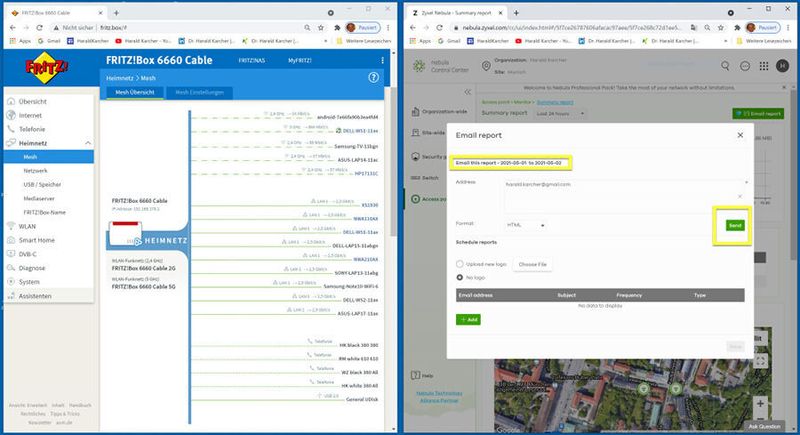Reload the fritz.box browser page
Image resolution: width=800 pixels, height=435 pixels.
coord(39,28)
